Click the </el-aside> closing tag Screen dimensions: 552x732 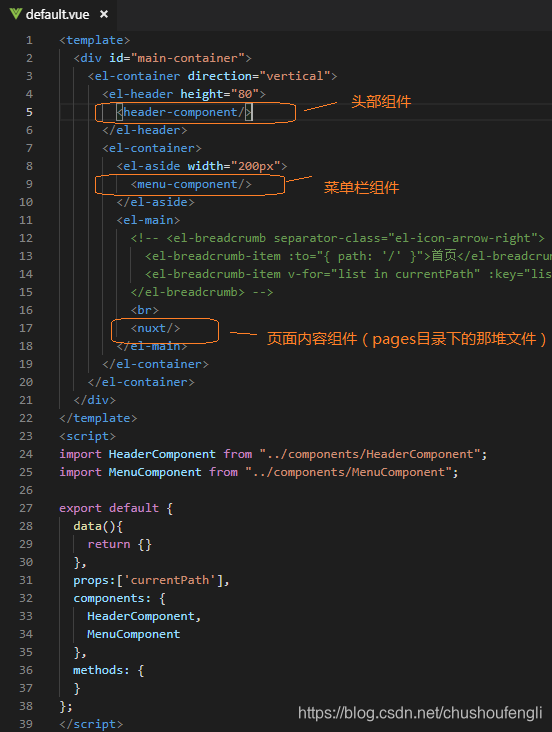point(155,202)
